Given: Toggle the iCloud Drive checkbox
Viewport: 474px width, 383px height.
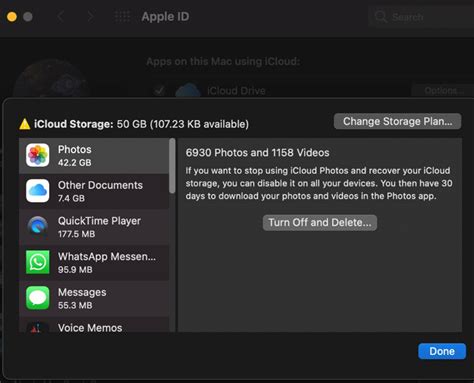Looking at the screenshot, I should tap(159, 90).
